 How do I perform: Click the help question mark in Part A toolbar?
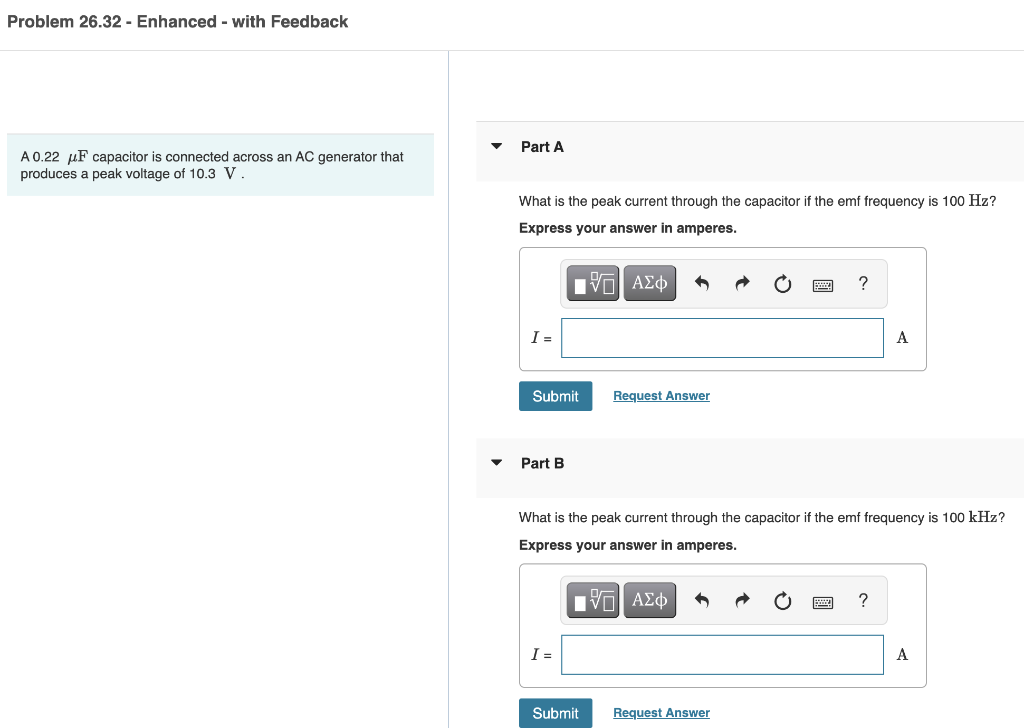(x=862, y=283)
